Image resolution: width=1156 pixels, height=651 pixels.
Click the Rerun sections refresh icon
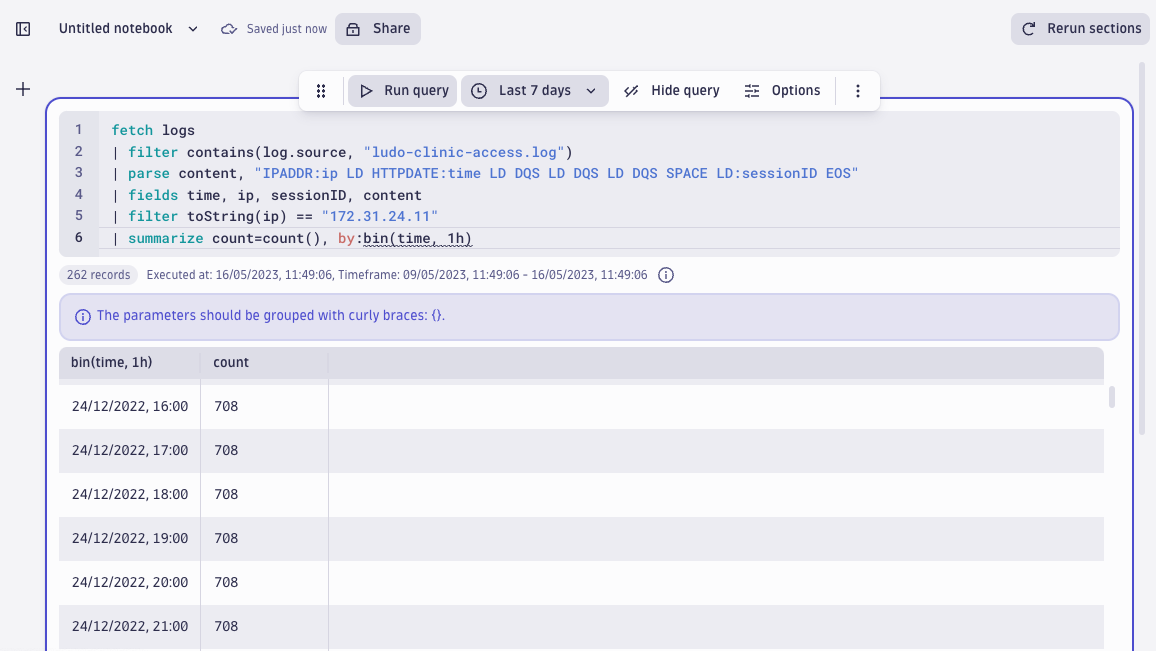1029,28
